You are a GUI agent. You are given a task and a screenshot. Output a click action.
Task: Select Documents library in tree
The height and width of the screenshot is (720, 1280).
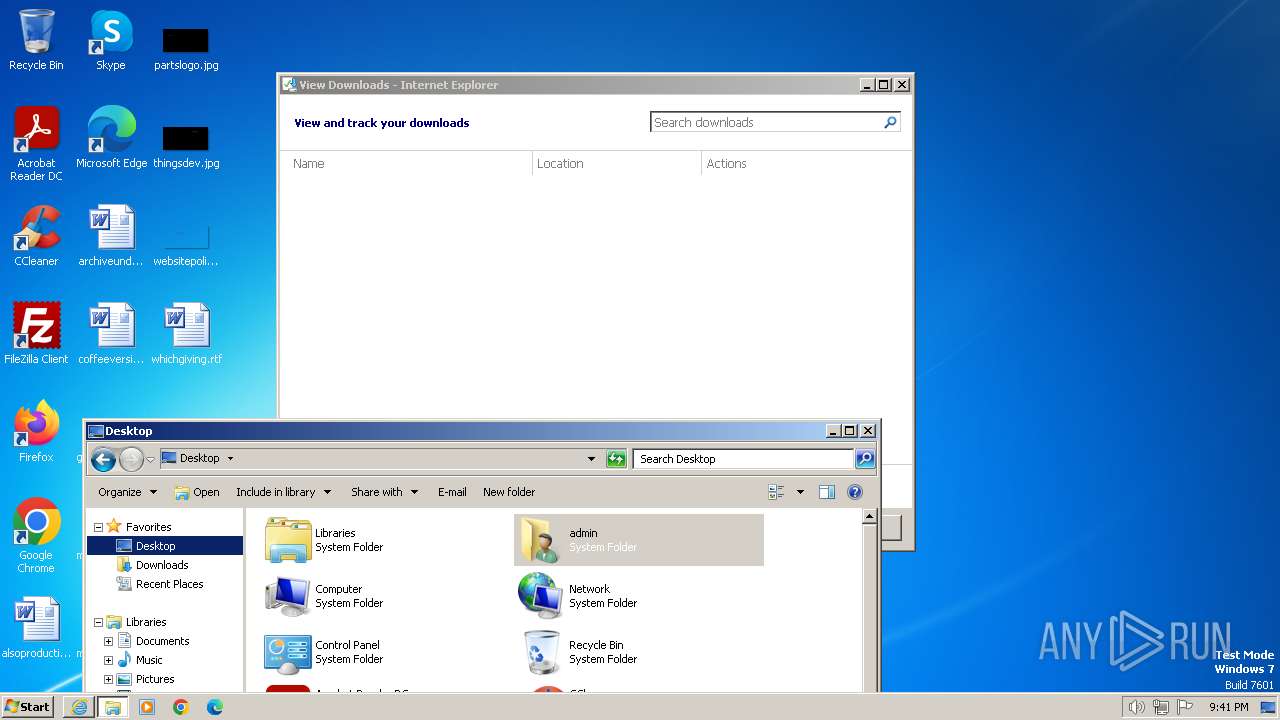[162, 641]
